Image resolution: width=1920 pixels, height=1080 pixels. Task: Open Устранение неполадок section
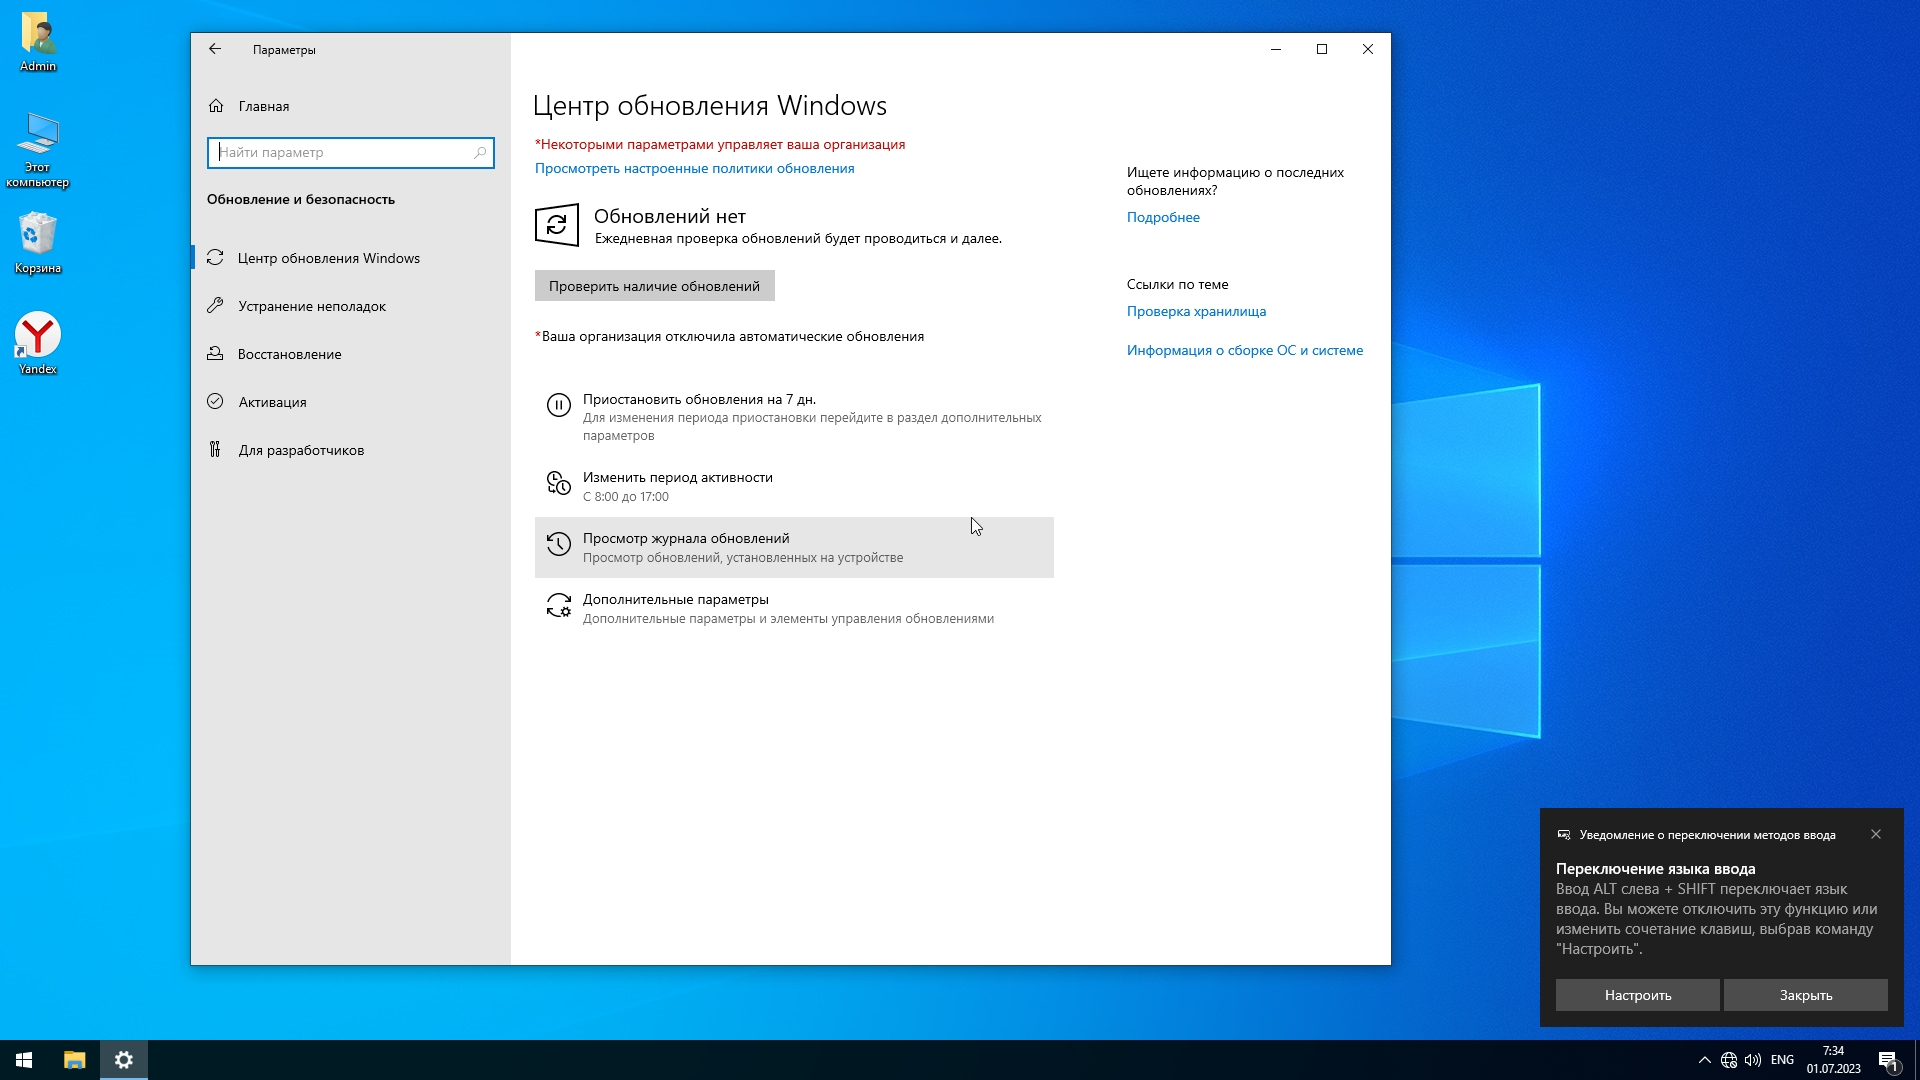pyautogui.click(x=311, y=306)
